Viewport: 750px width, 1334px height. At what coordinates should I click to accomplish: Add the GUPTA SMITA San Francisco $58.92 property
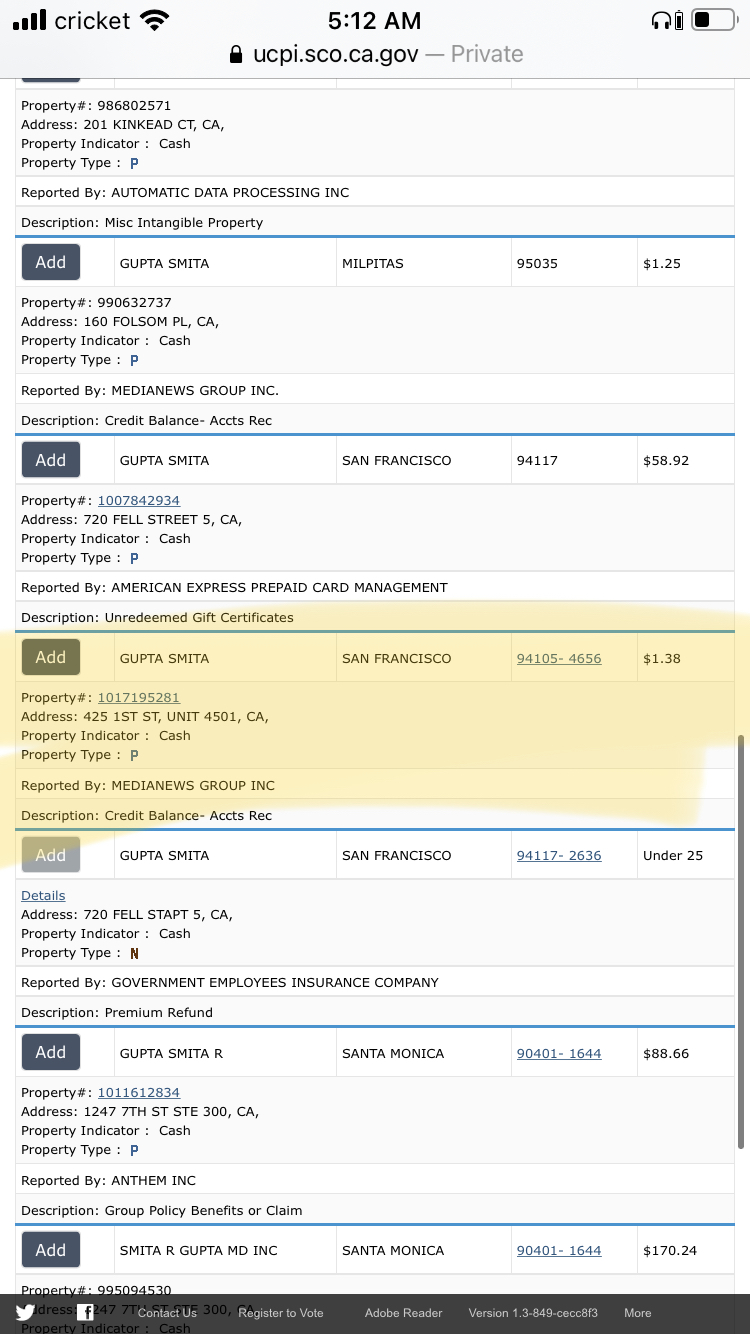[51, 460]
